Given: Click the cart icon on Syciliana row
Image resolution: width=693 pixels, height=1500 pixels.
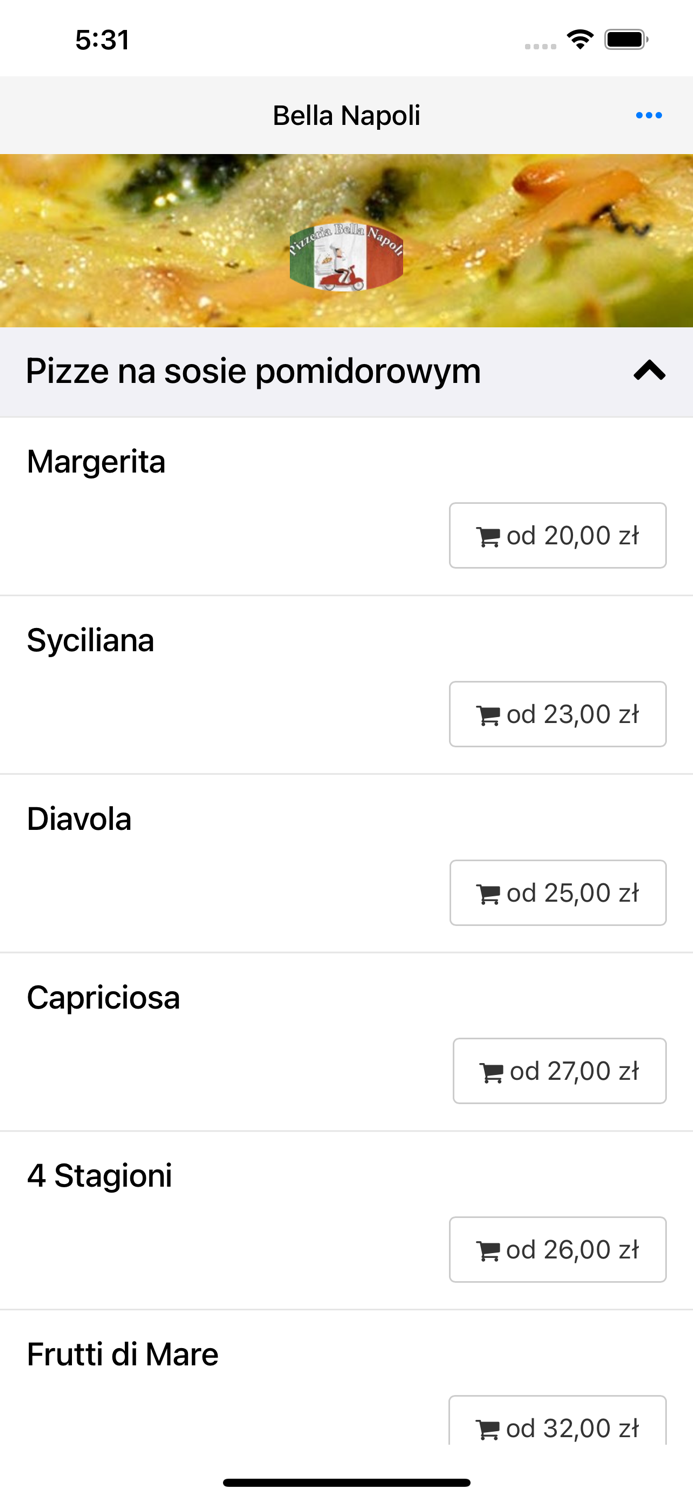Looking at the screenshot, I should pyautogui.click(x=489, y=714).
